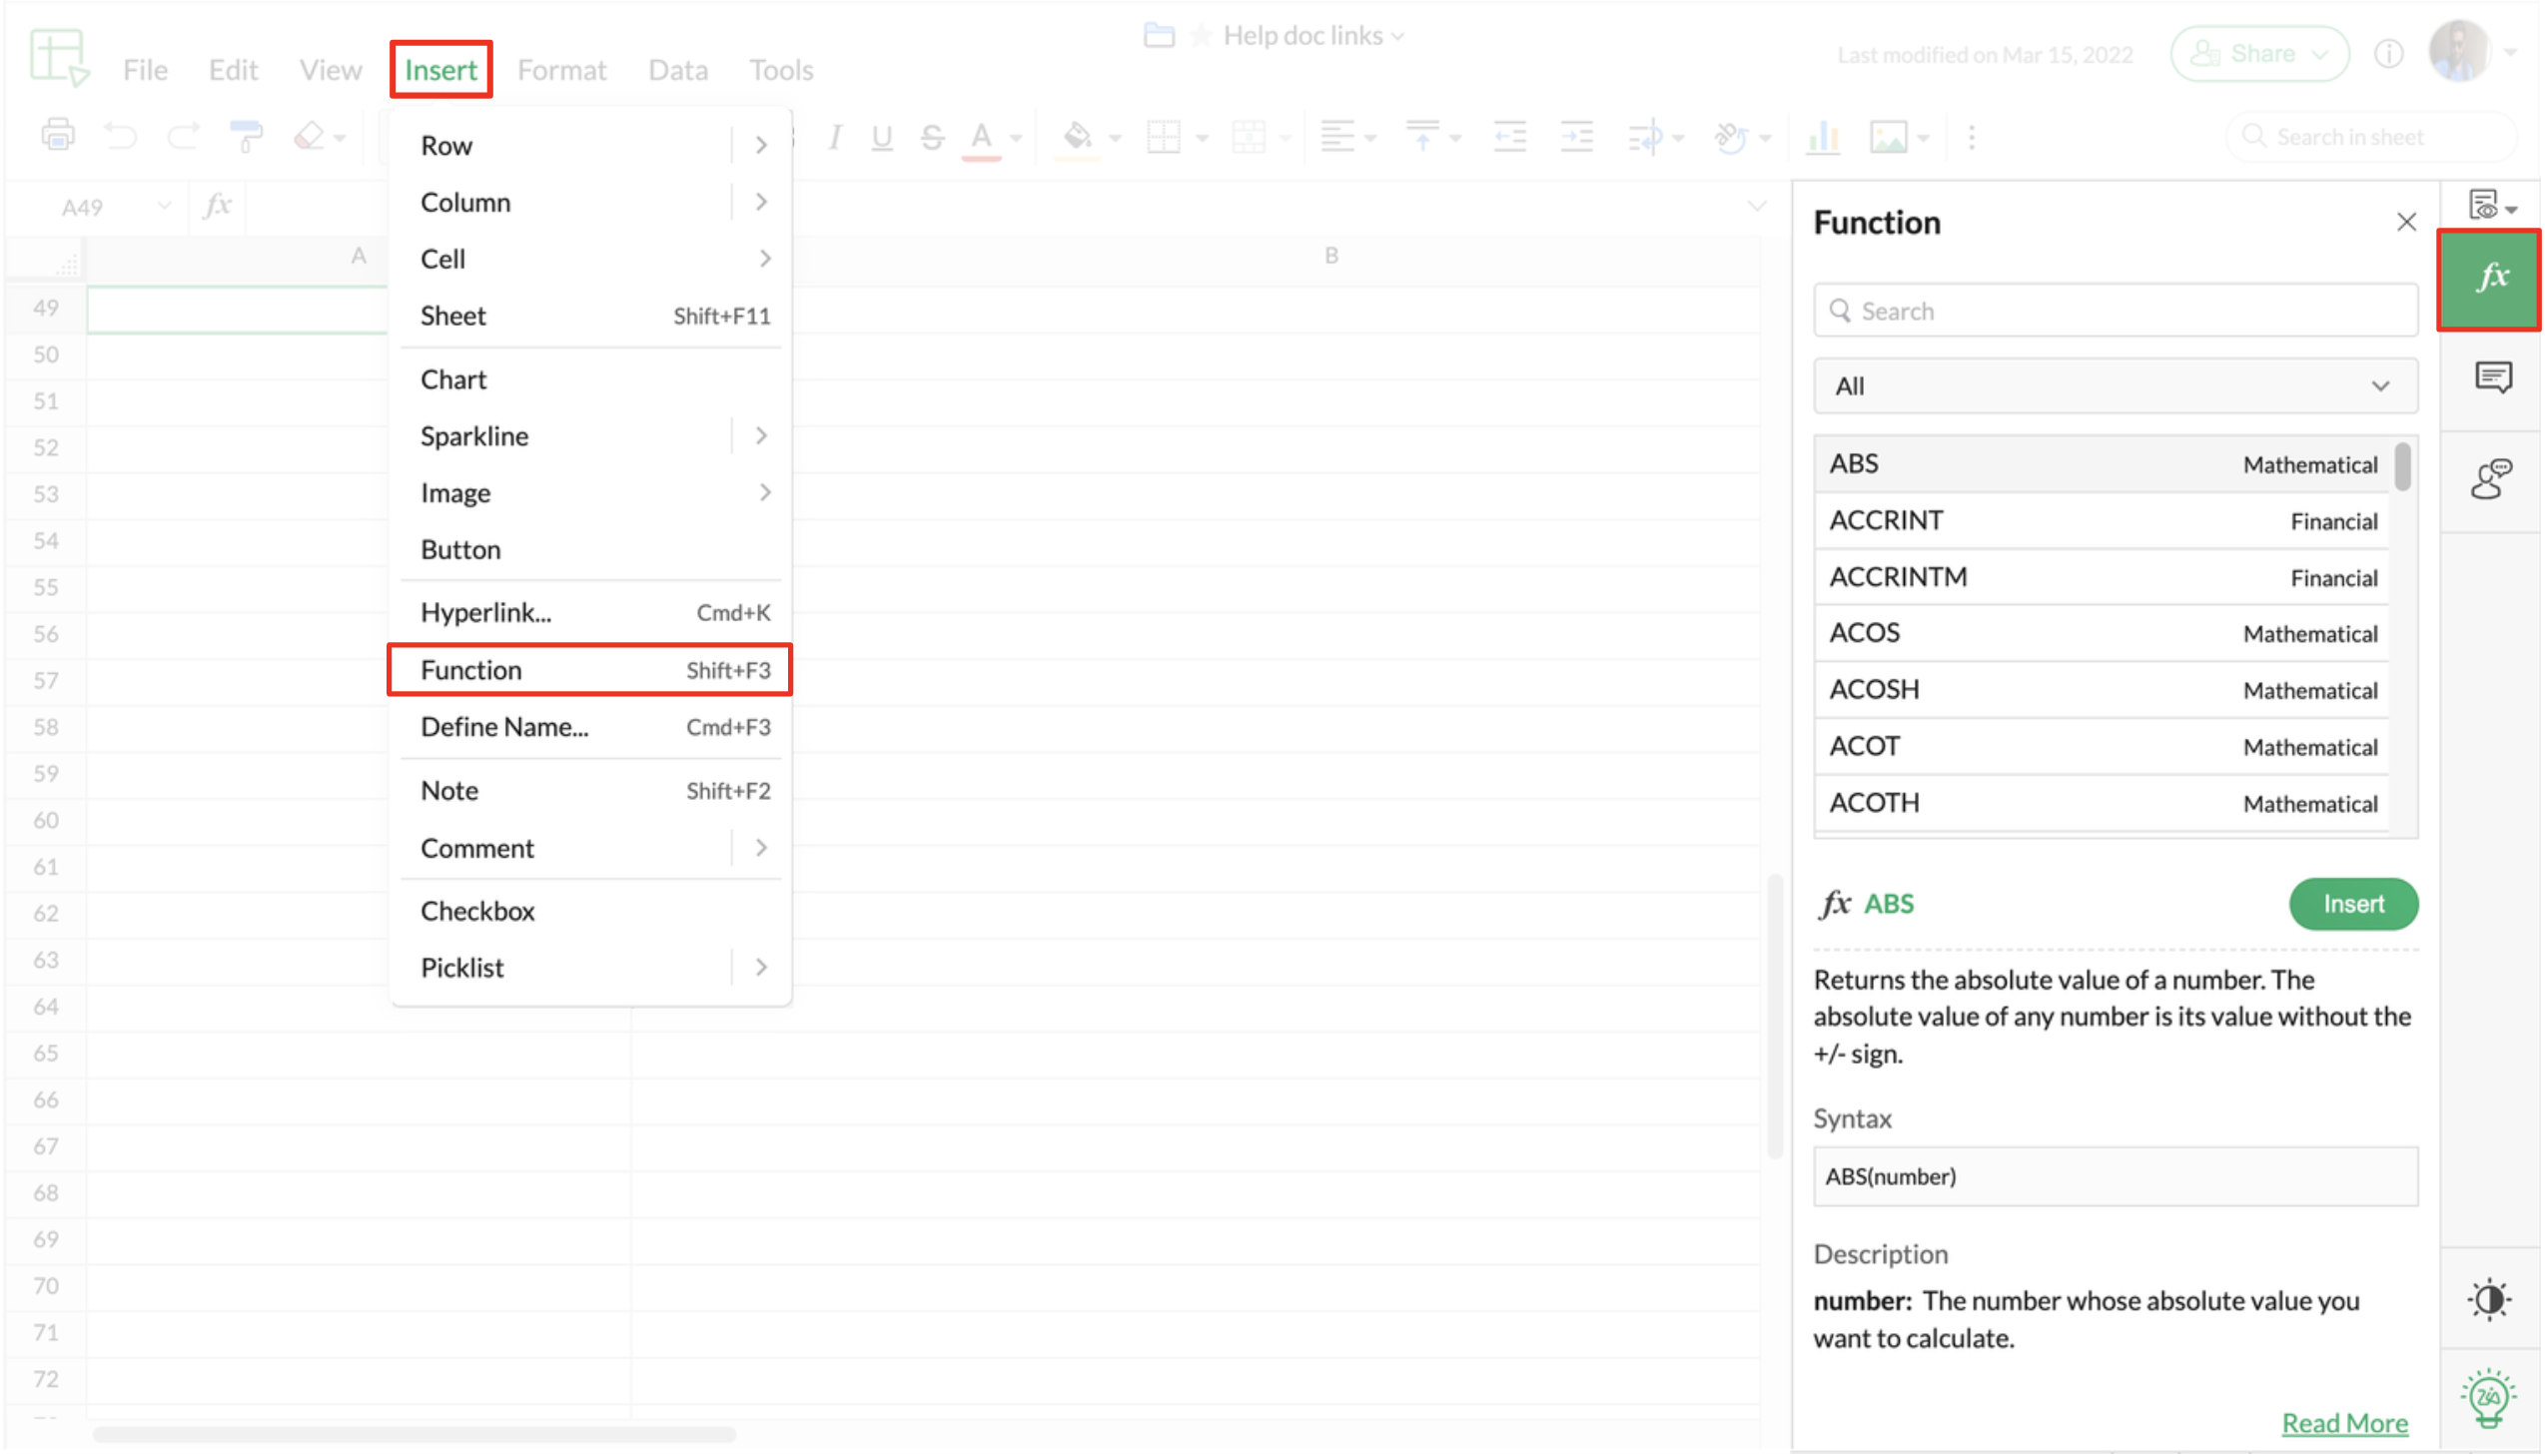The width and height of the screenshot is (2545, 1456).
Task: Click the Zia lightbulb assistant icon
Action: coord(2488,1397)
